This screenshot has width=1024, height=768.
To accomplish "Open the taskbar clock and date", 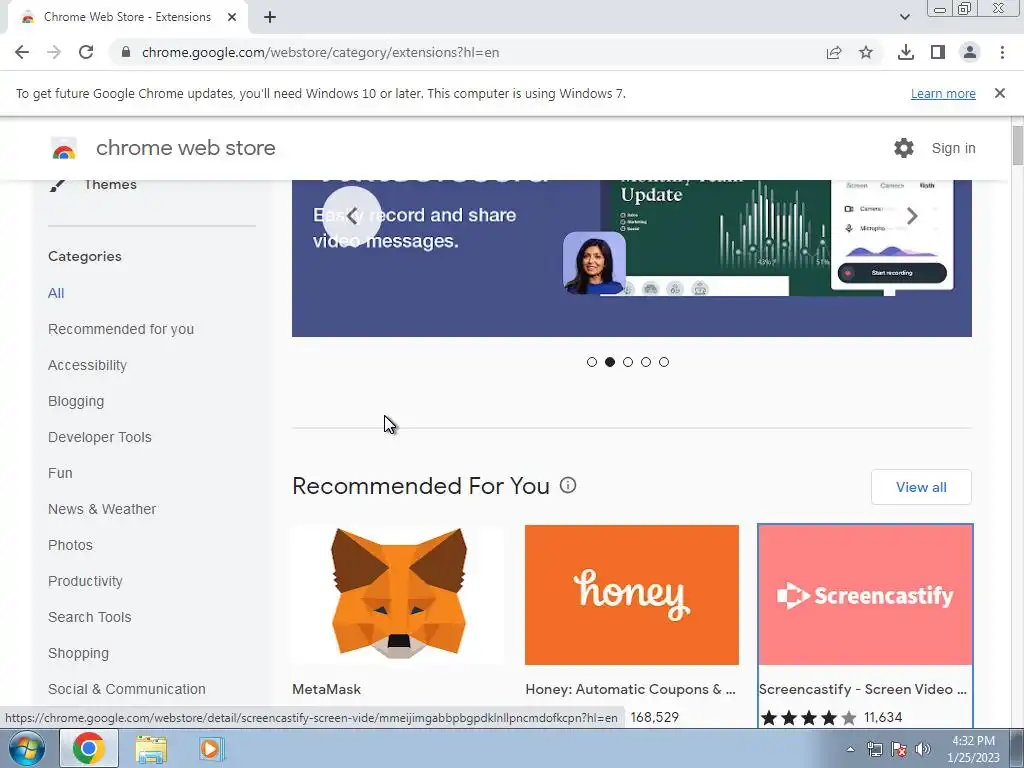I will pos(974,749).
